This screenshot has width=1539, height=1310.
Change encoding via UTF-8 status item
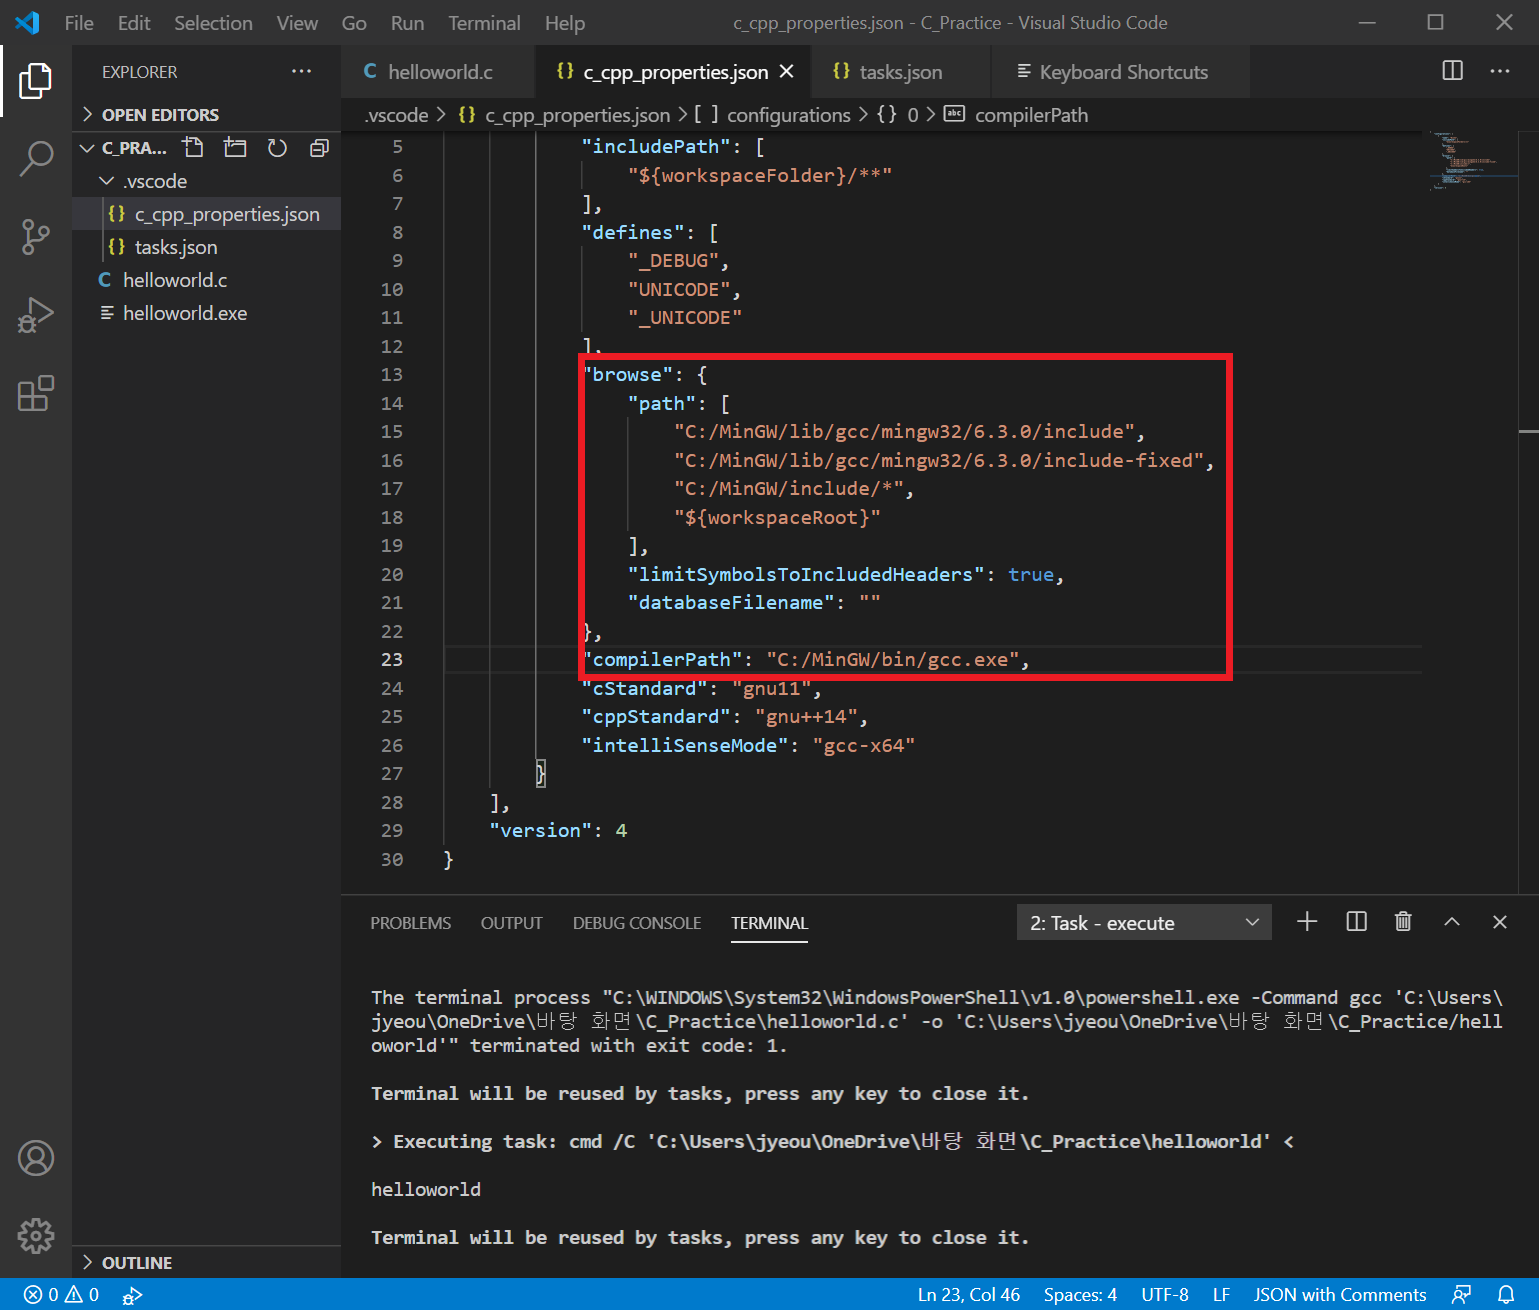click(x=1165, y=1295)
